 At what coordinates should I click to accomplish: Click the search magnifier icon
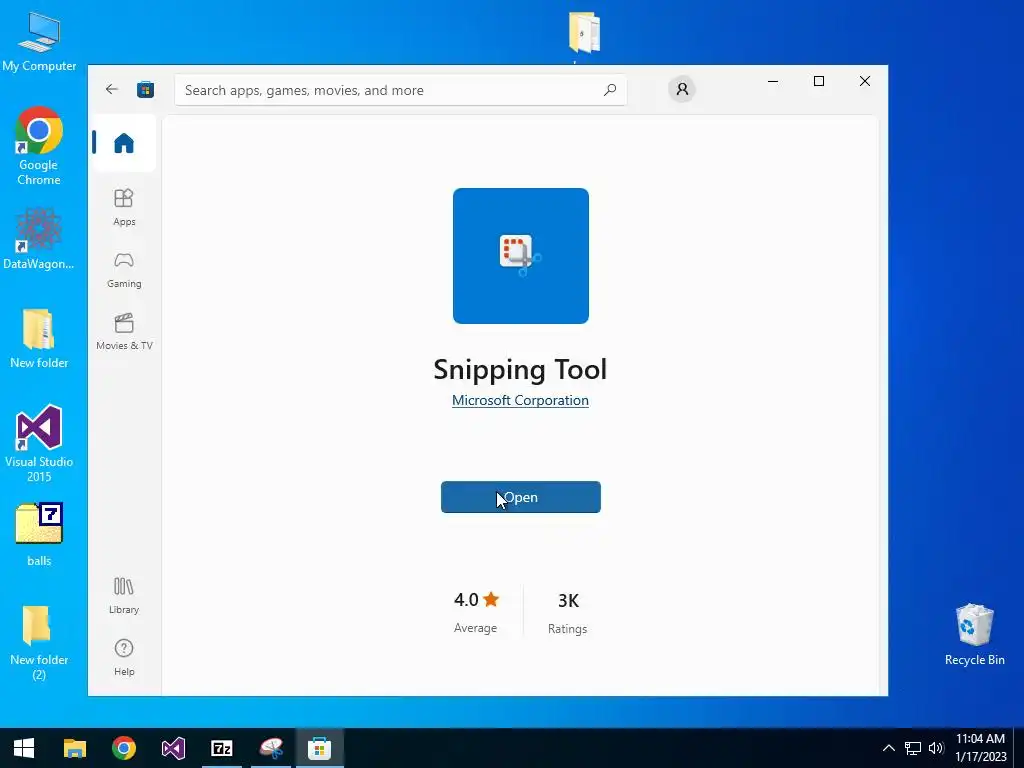coord(610,90)
